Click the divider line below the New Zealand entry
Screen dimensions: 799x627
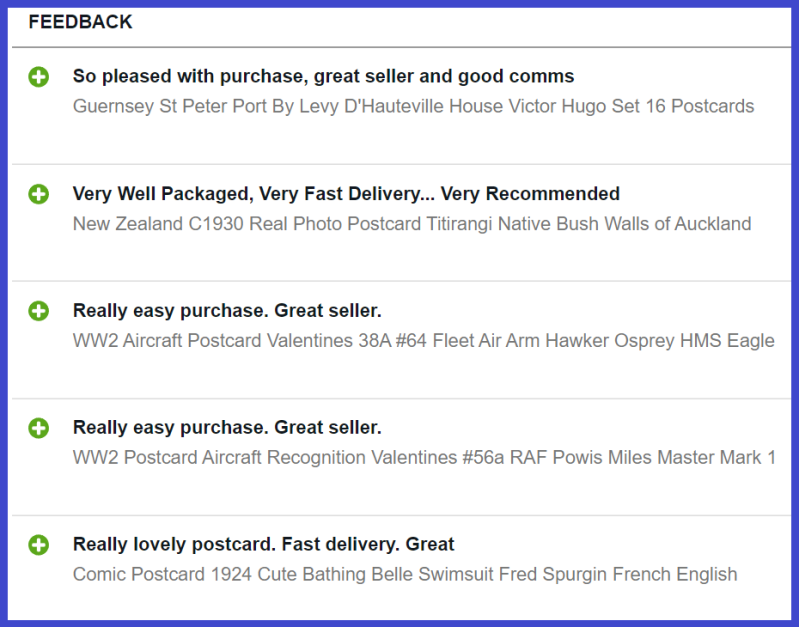point(400,281)
